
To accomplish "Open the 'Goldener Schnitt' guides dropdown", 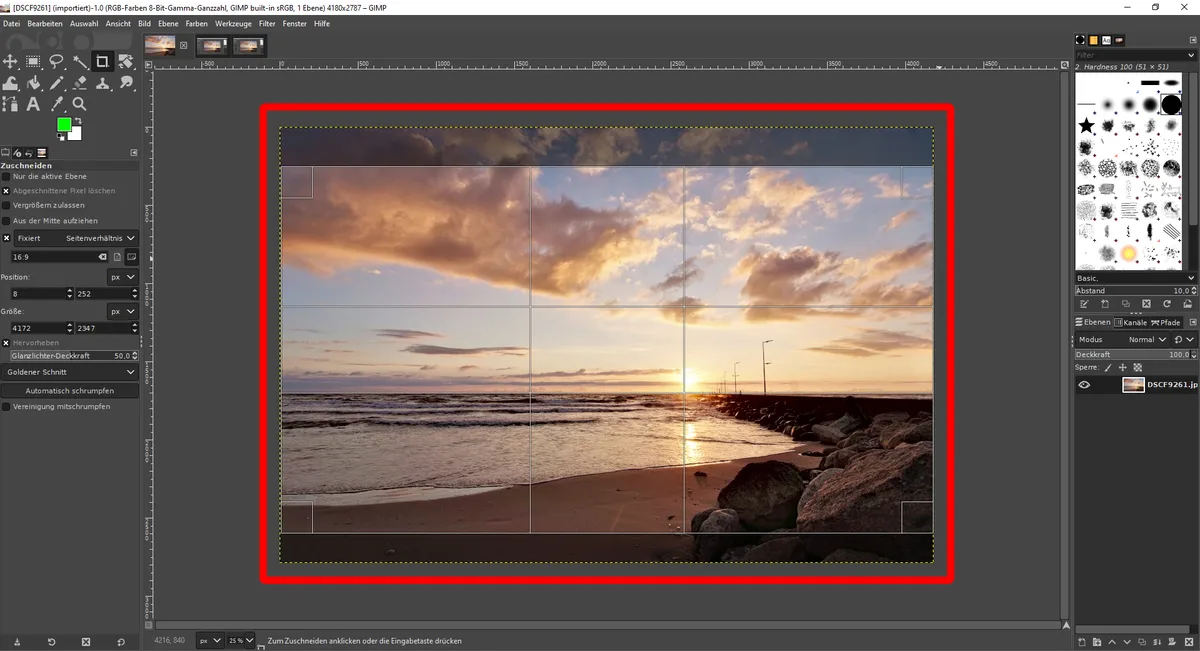I will click(x=70, y=372).
